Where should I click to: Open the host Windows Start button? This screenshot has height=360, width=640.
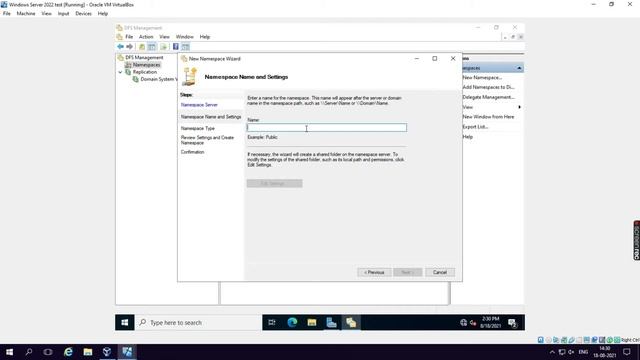point(9,352)
